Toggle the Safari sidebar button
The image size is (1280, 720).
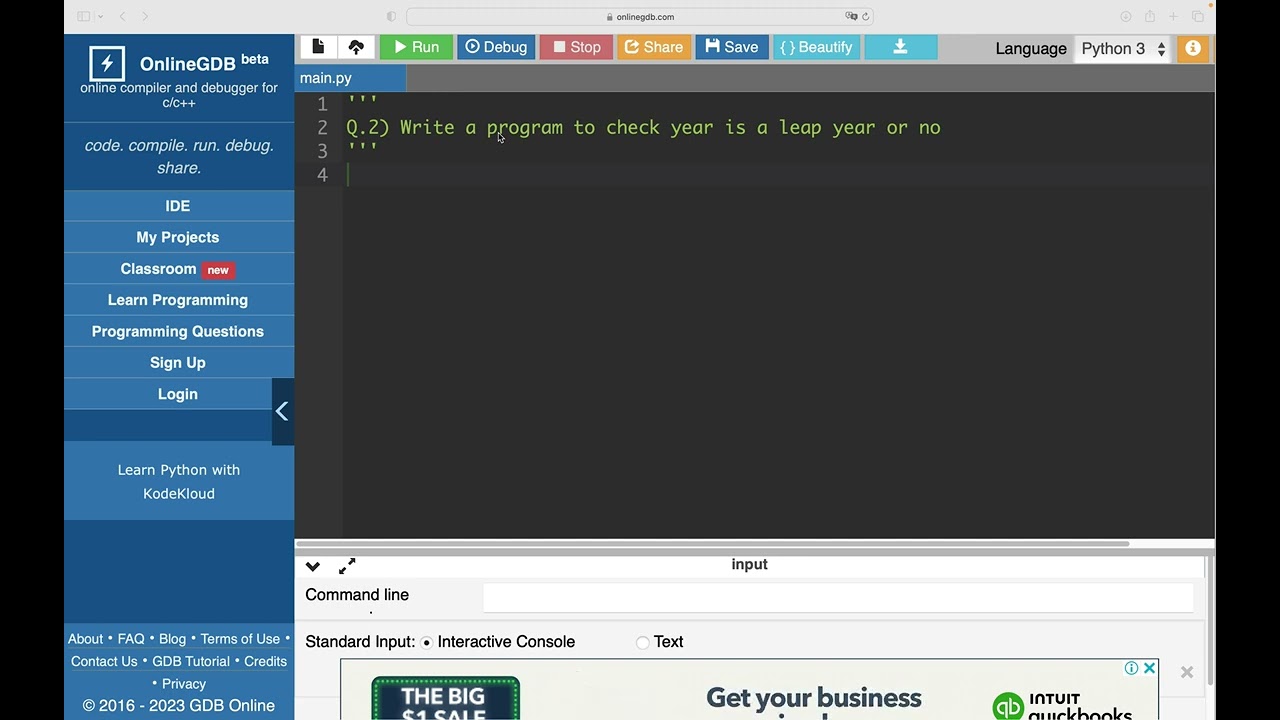coord(84,17)
